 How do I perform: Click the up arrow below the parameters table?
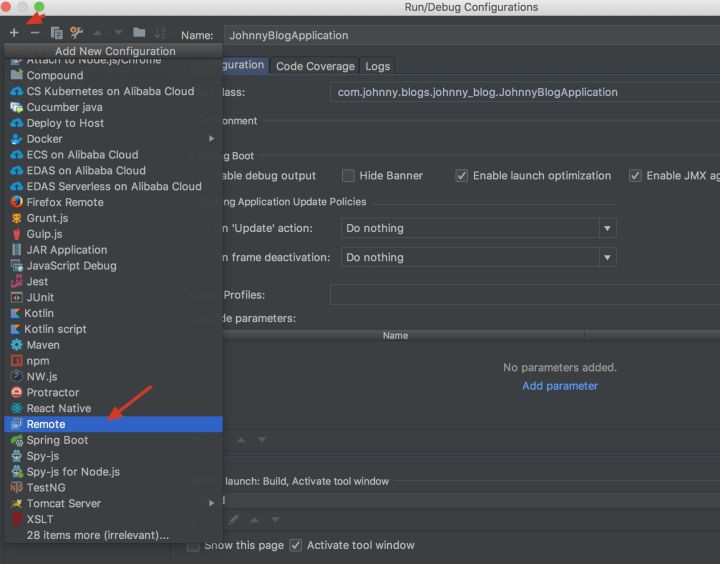241,440
